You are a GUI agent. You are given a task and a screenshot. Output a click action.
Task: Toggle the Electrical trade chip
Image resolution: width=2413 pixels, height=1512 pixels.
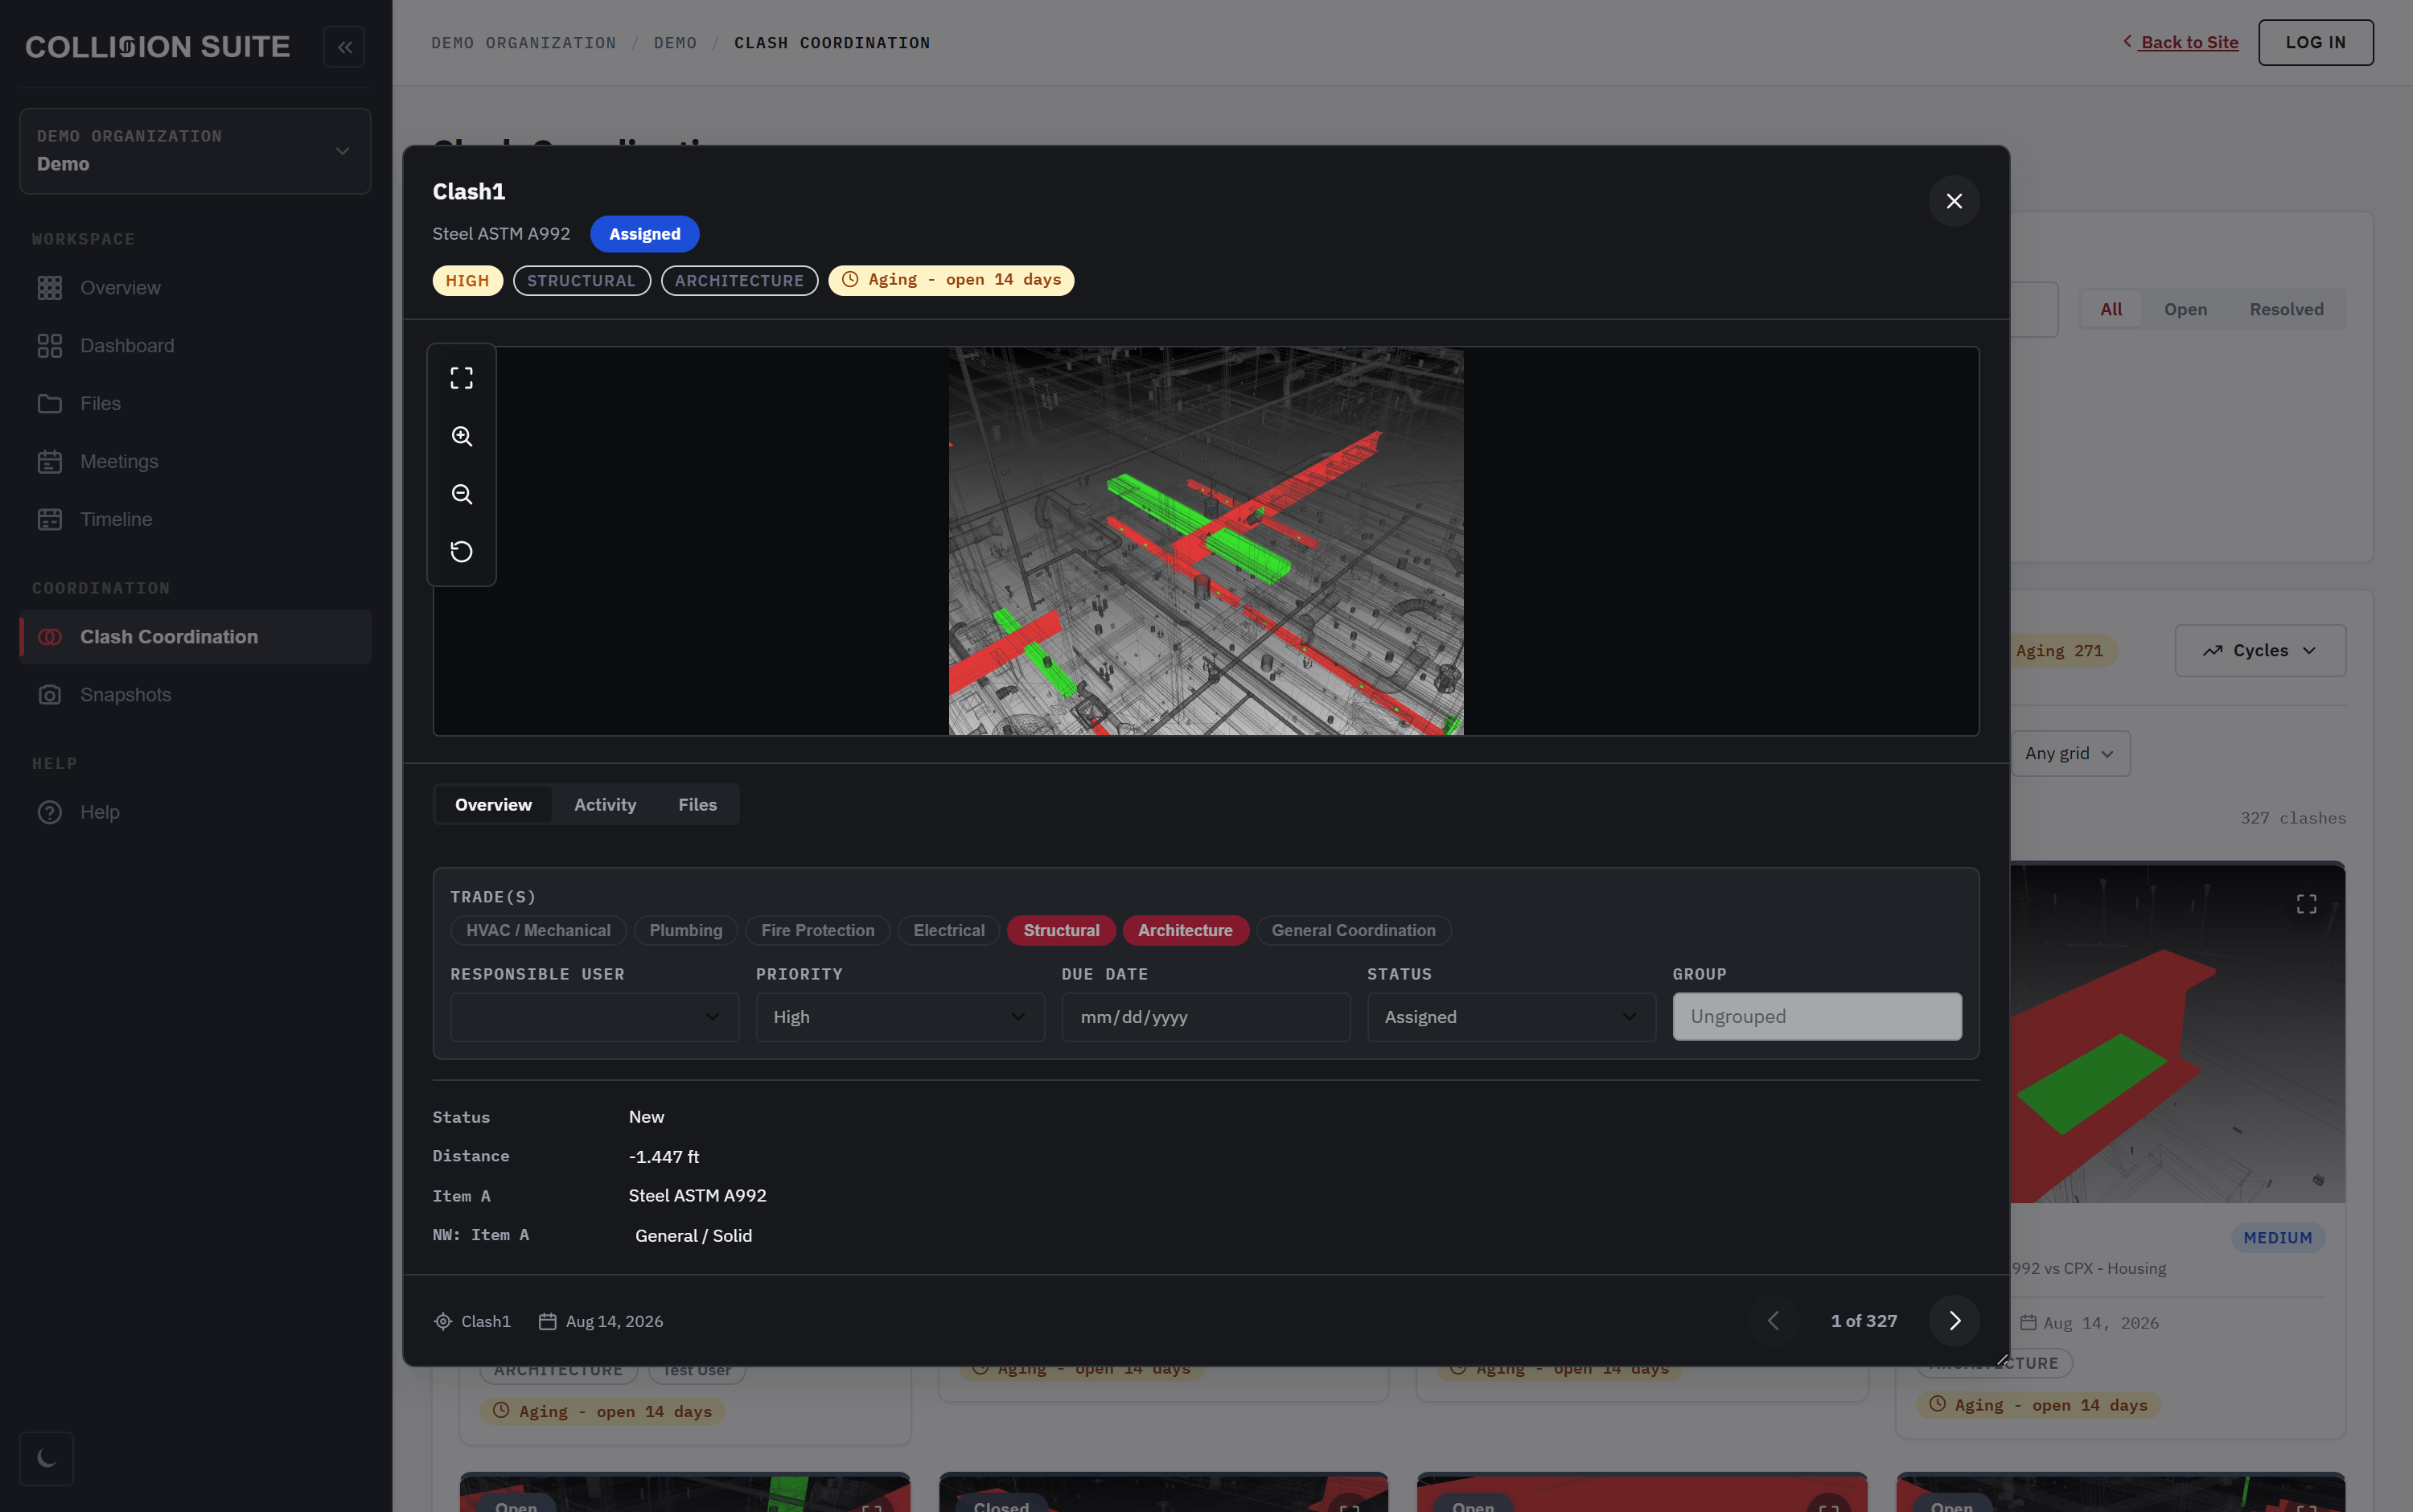coord(949,930)
